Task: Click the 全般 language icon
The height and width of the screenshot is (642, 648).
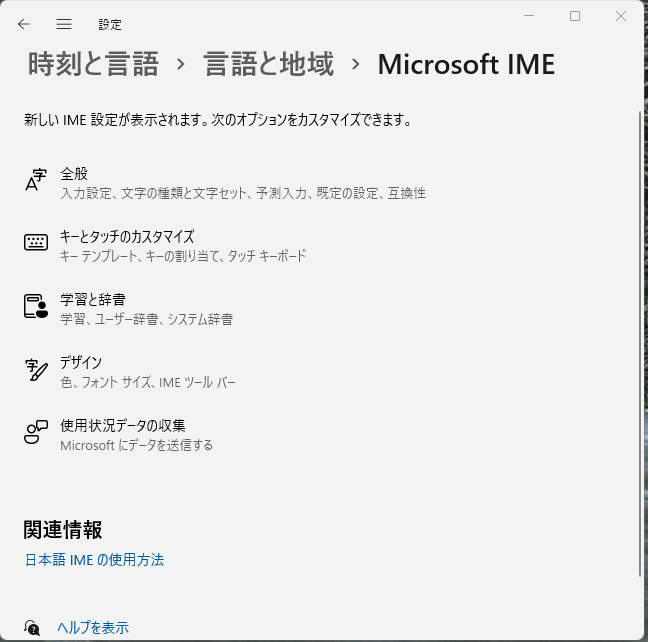Action: (x=36, y=180)
